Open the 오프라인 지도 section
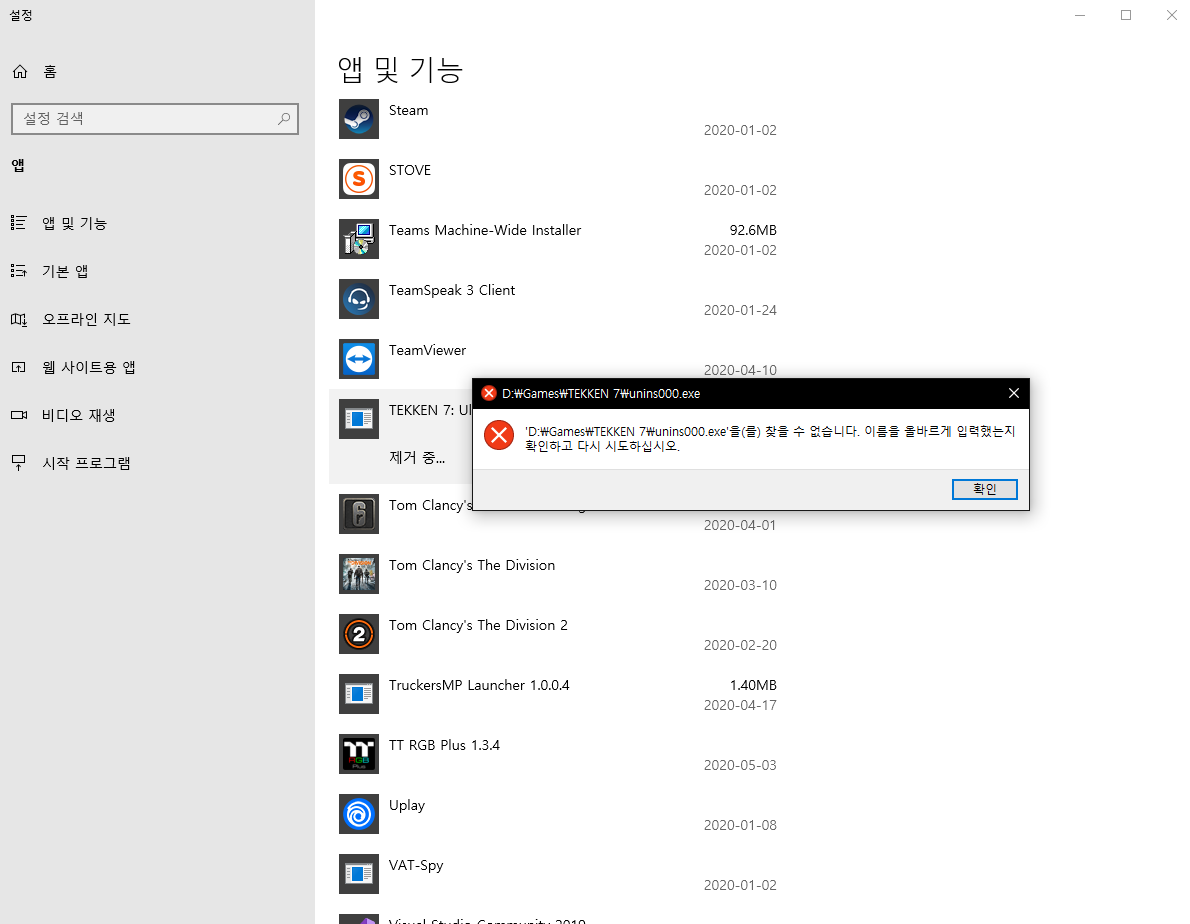Viewport: 1190px width, 924px height. coord(157,319)
